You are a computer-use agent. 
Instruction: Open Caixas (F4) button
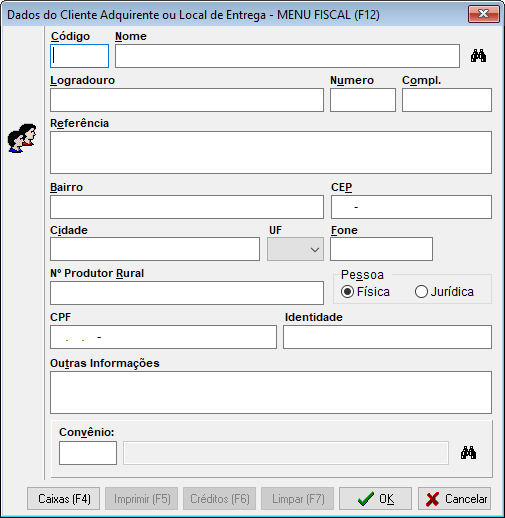coord(63,499)
